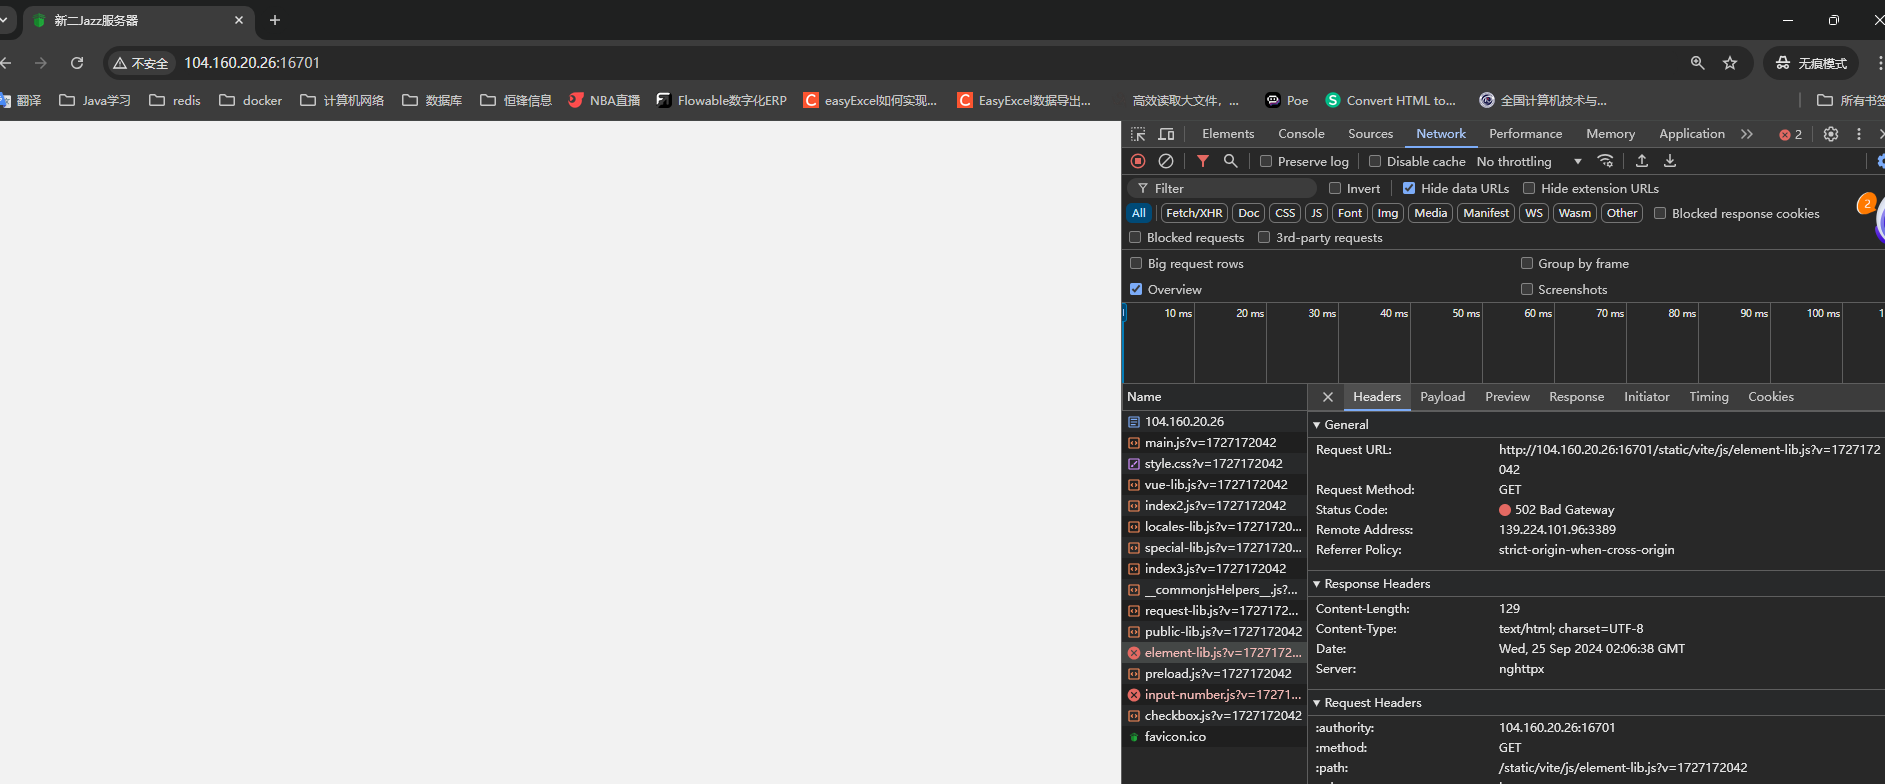1885x784 pixels.
Task: Collapse the Response Headers section
Action: (x=1317, y=584)
